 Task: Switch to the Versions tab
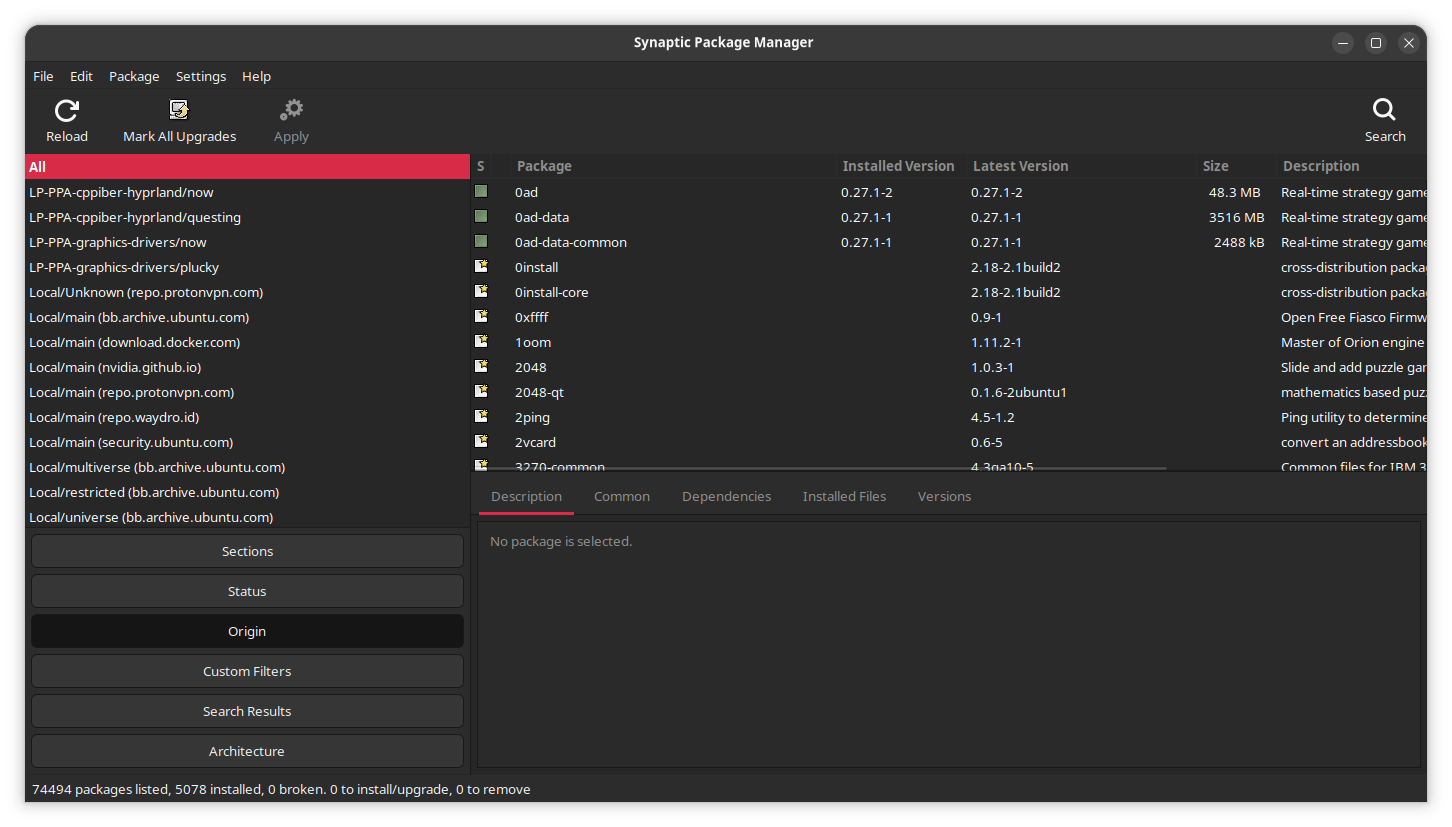point(943,496)
